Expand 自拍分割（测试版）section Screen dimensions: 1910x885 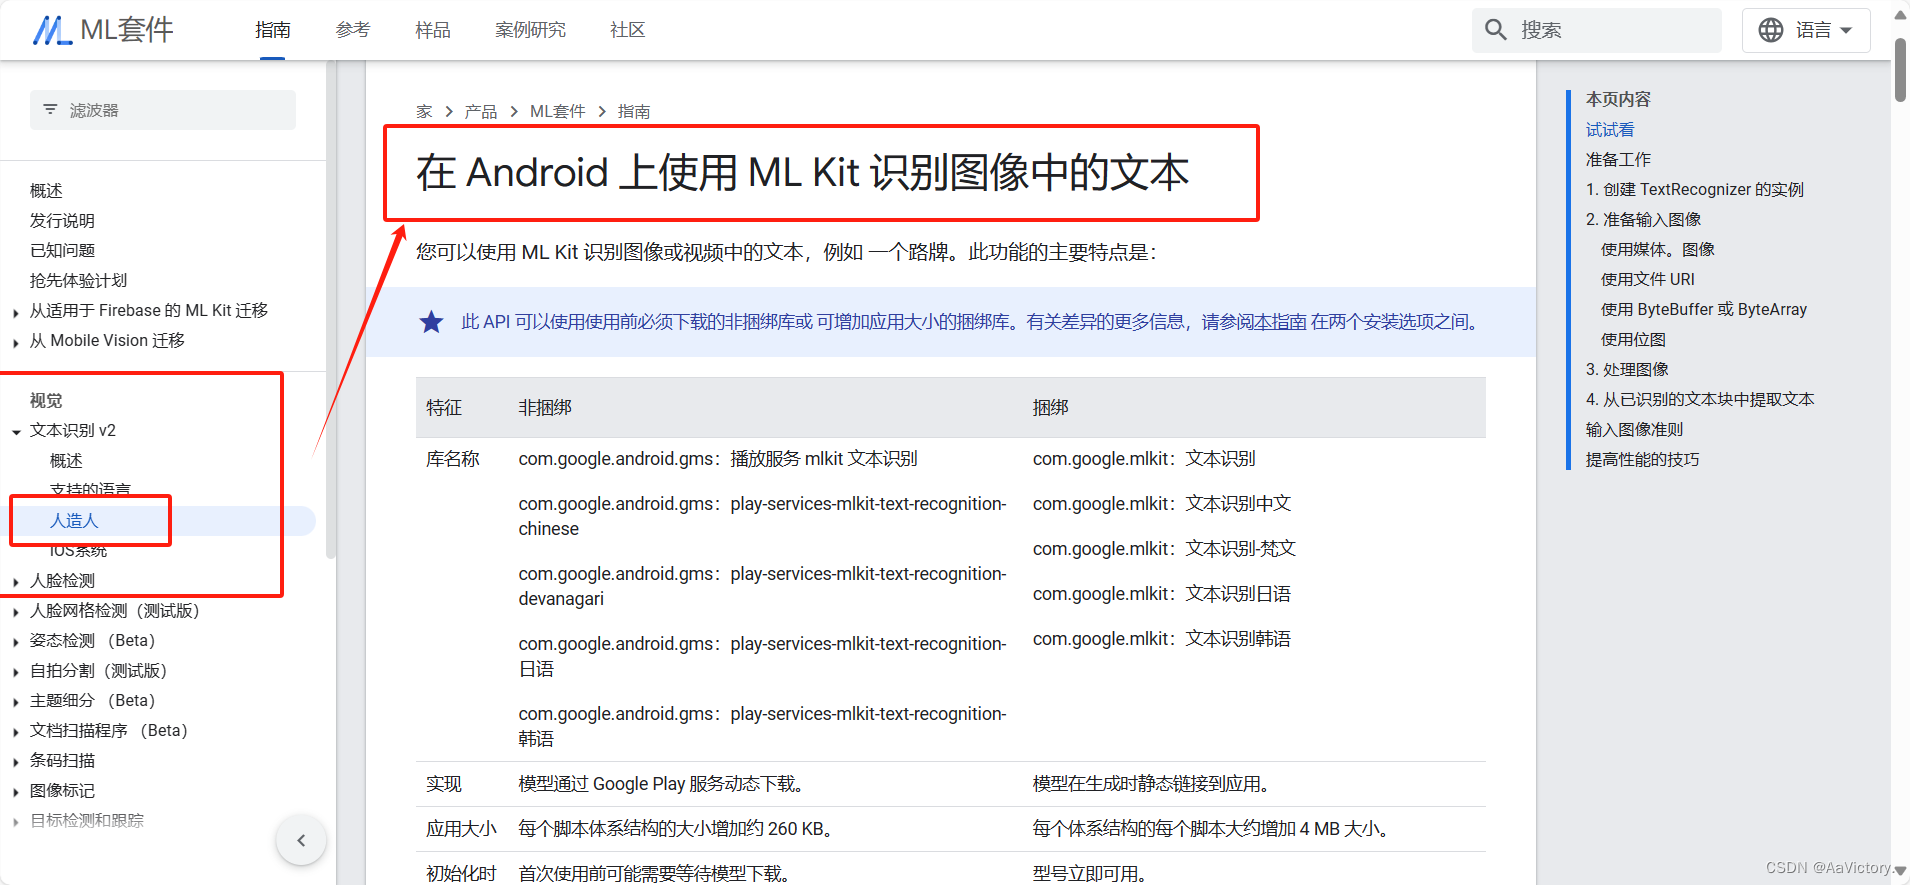click(16, 672)
